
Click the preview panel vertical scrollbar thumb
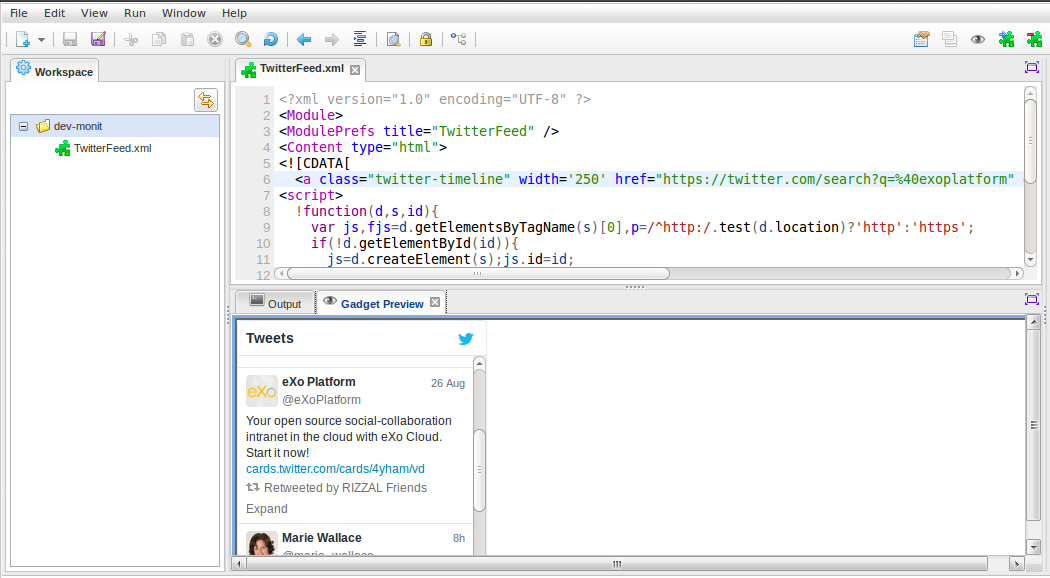(1034, 425)
